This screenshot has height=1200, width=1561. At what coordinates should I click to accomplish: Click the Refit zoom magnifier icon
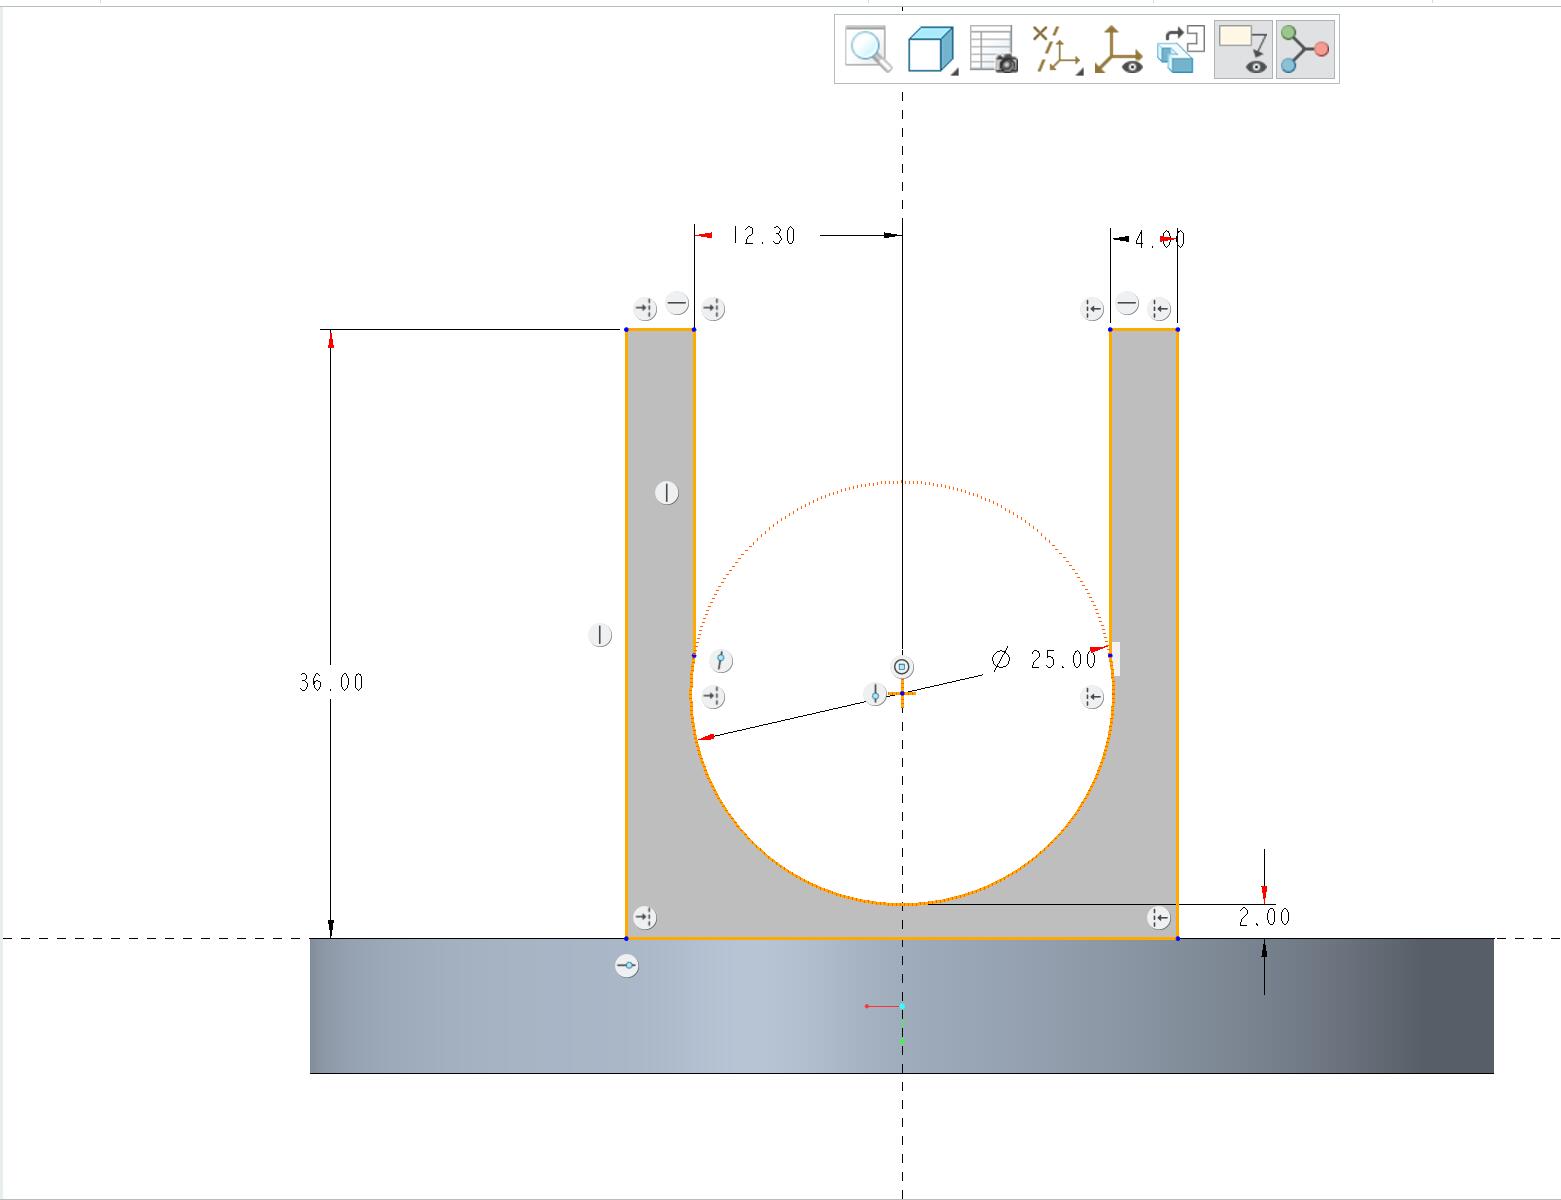click(868, 49)
